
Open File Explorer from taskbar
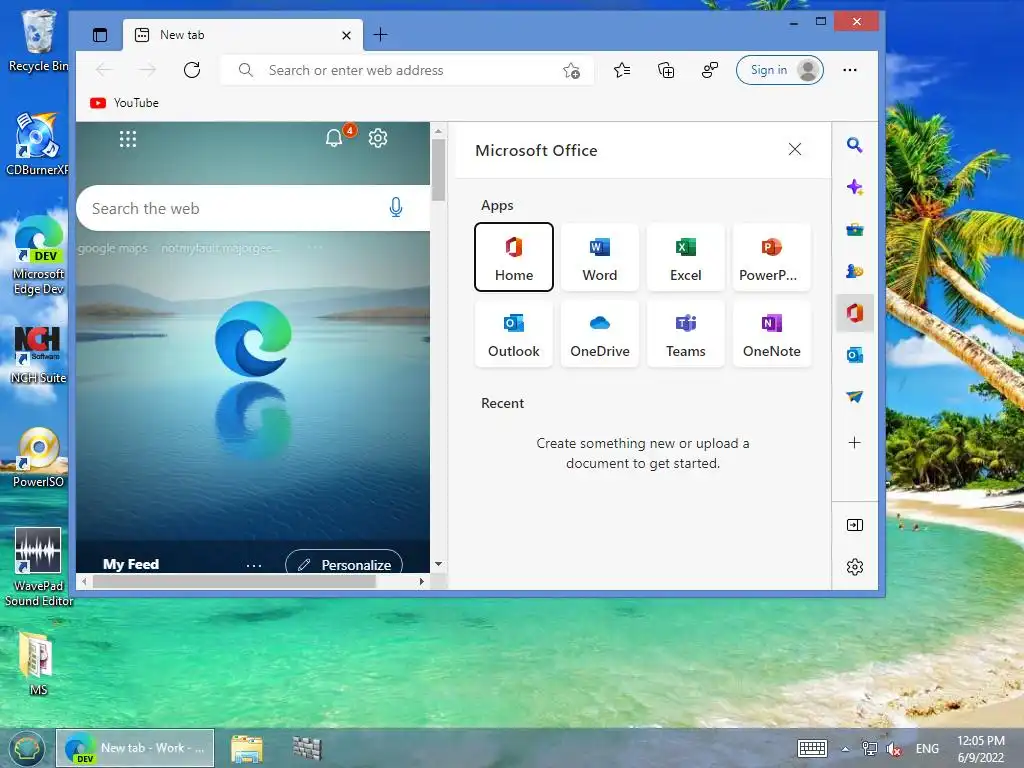tap(247, 748)
